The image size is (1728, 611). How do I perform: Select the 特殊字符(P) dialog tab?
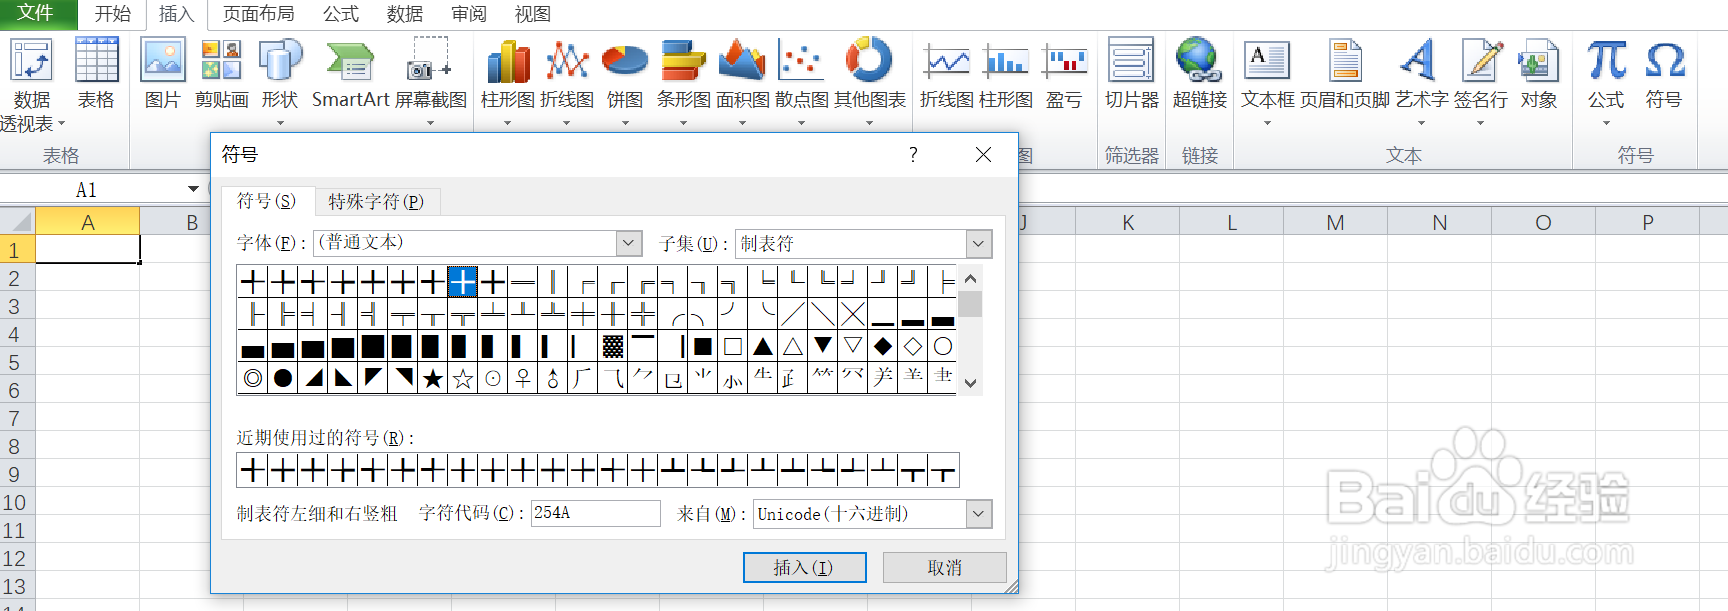point(377,201)
